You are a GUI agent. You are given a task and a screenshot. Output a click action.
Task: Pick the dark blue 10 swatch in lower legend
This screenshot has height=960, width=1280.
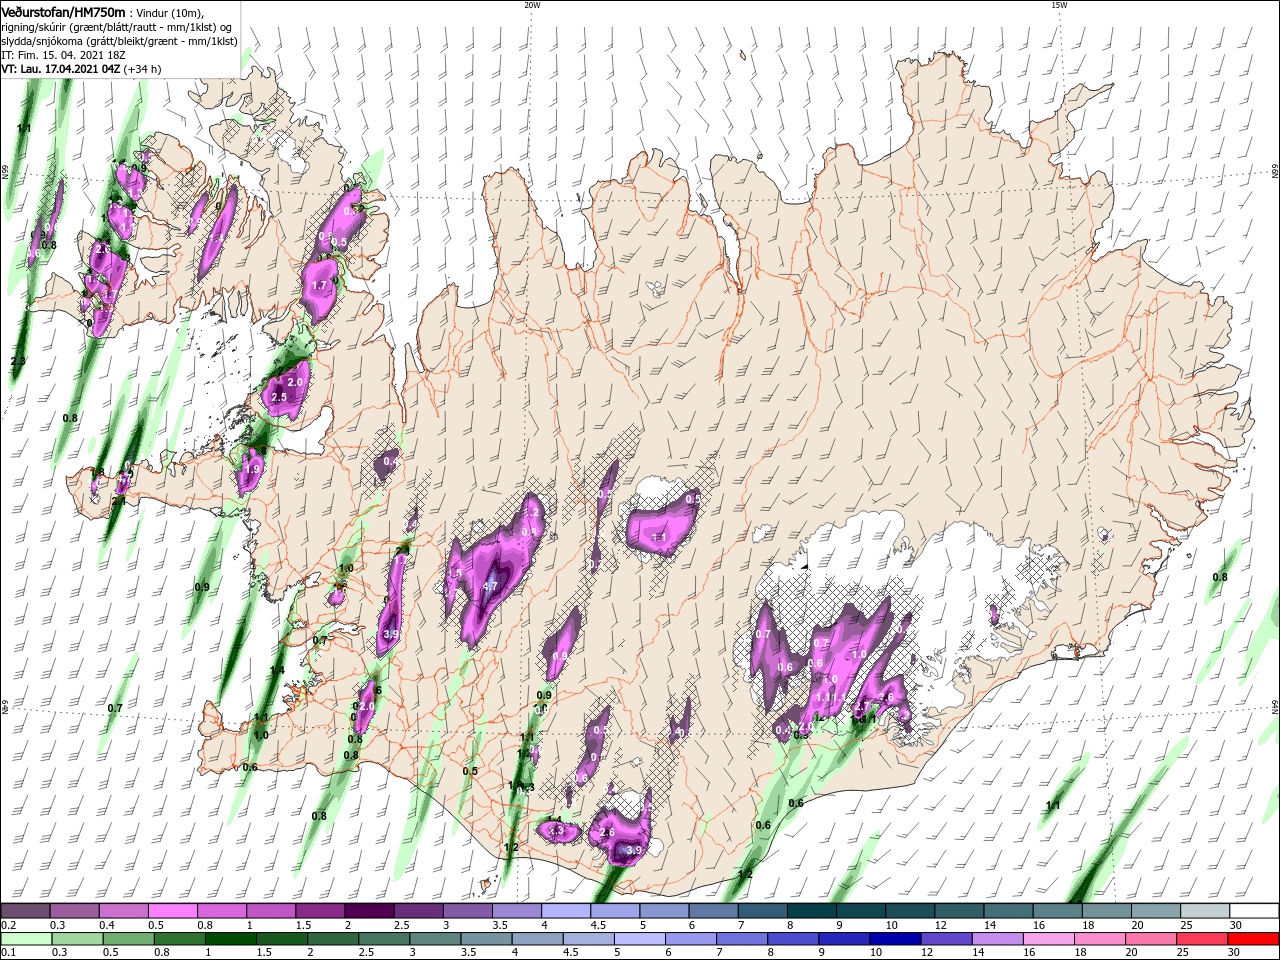[894, 938]
